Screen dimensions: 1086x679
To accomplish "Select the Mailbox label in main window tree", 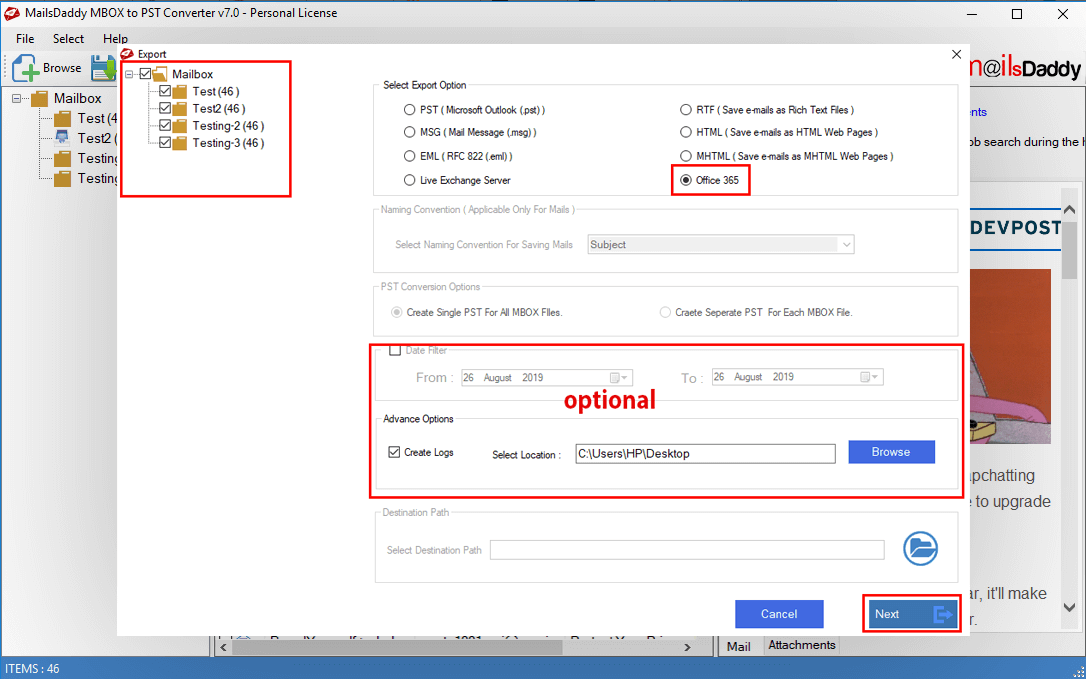I will (78, 98).
